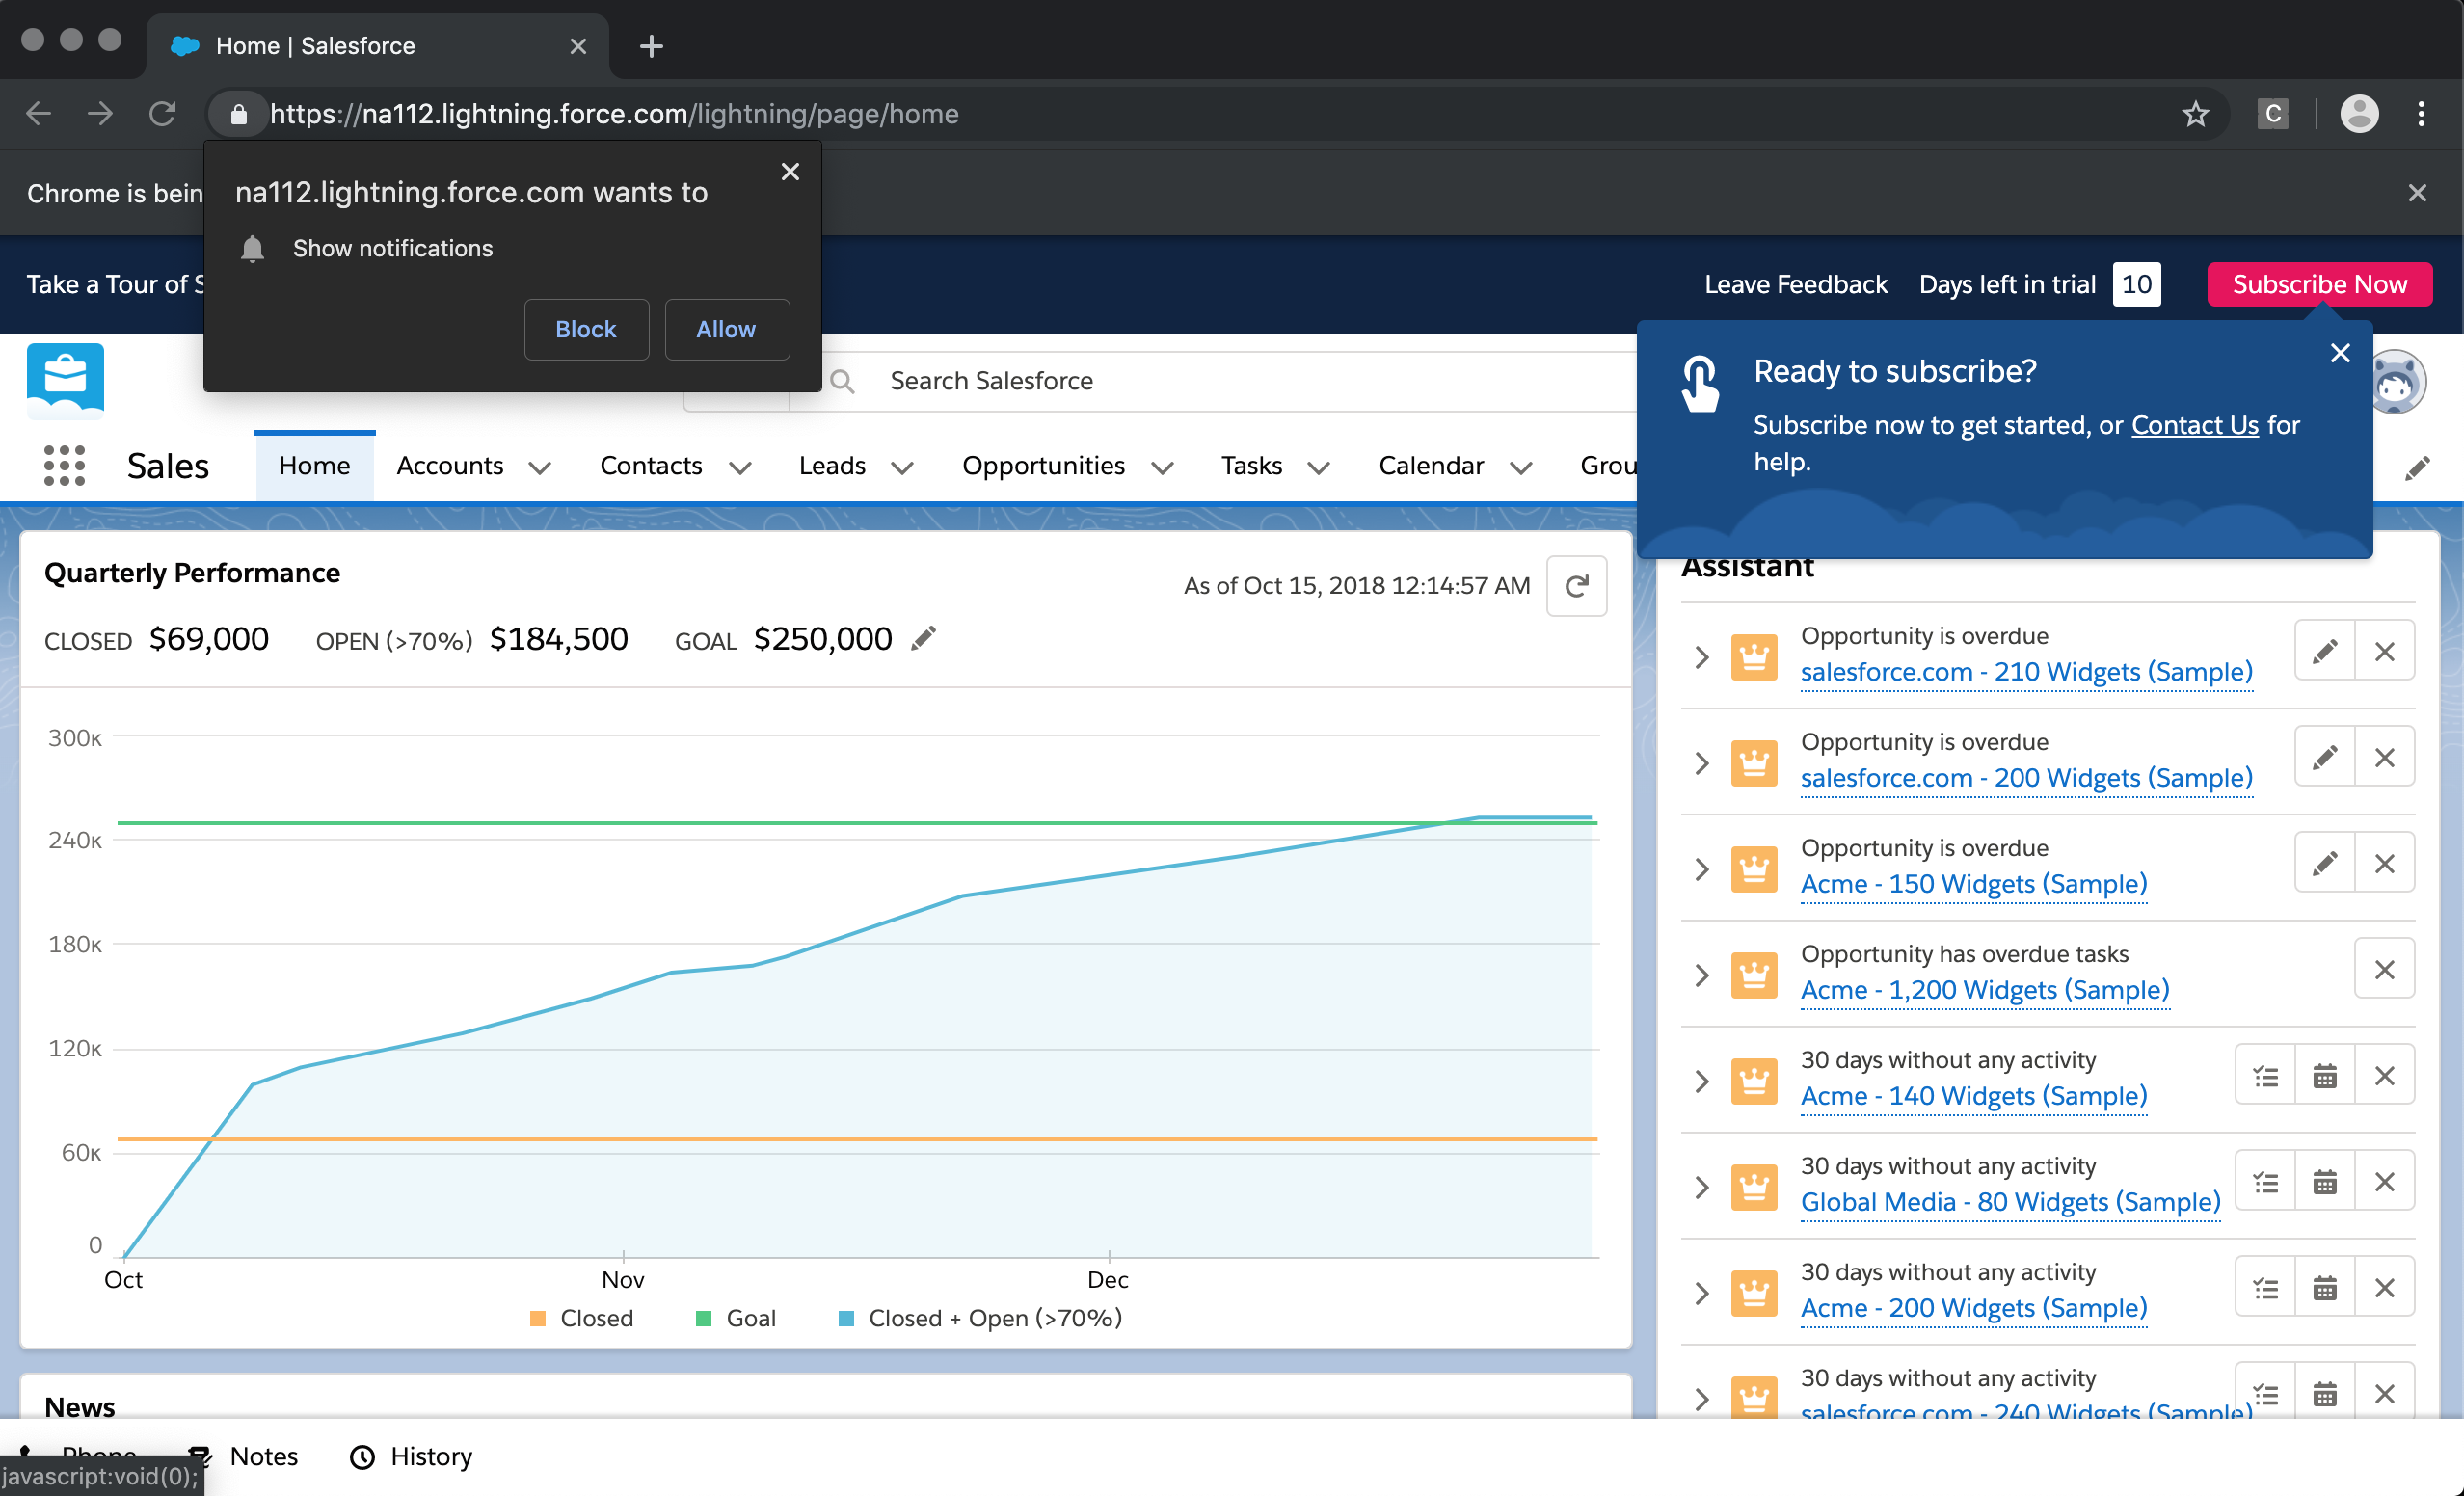Allow notifications from na112.lightning.force.com
The height and width of the screenshot is (1496, 2464).
tap(725, 329)
